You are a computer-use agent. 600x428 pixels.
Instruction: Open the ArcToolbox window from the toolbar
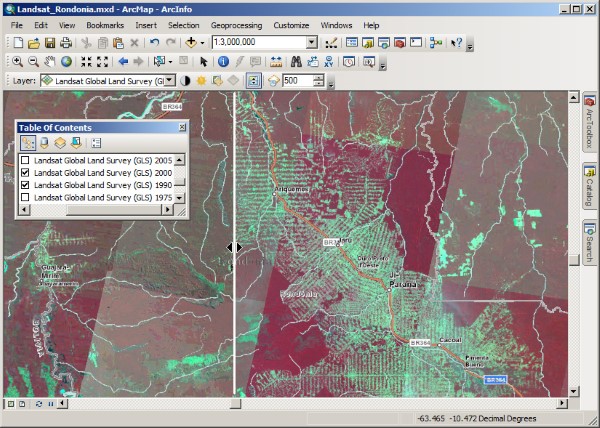pyautogui.click(x=399, y=42)
